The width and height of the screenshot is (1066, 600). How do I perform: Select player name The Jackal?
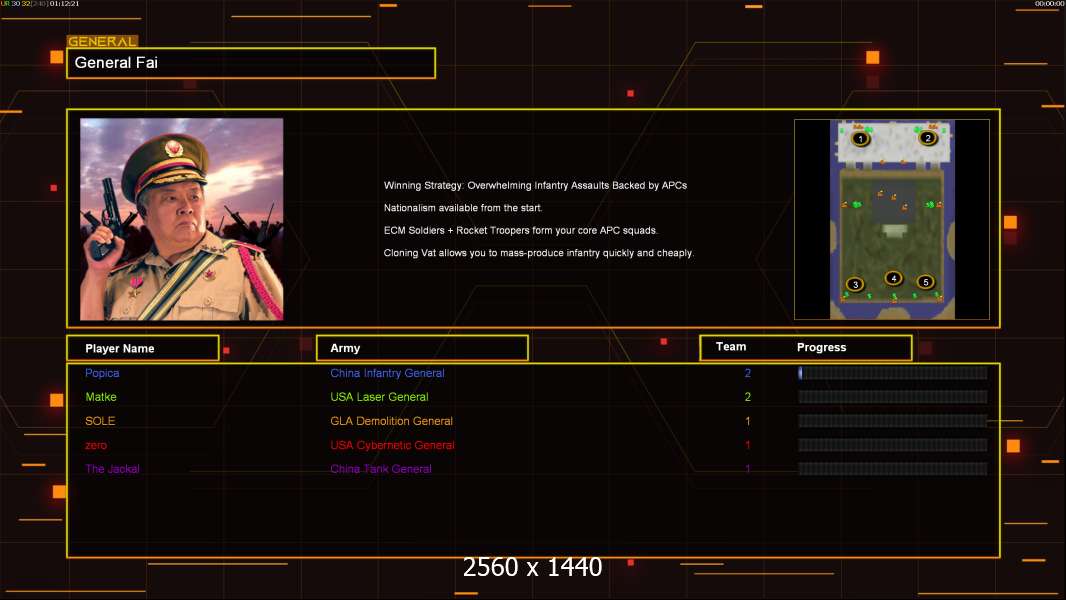point(112,469)
